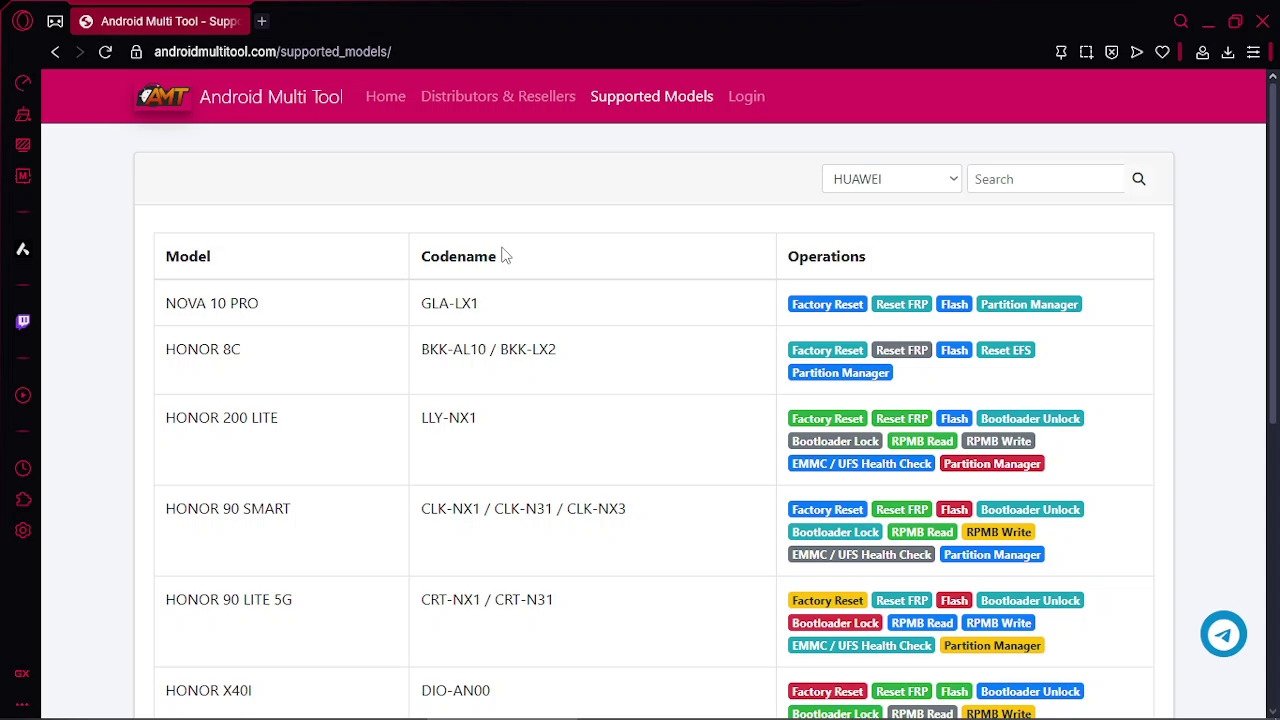Open the Opera main menu logo
The width and height of the screenshot is (1280, 720).
pos(22,21)
